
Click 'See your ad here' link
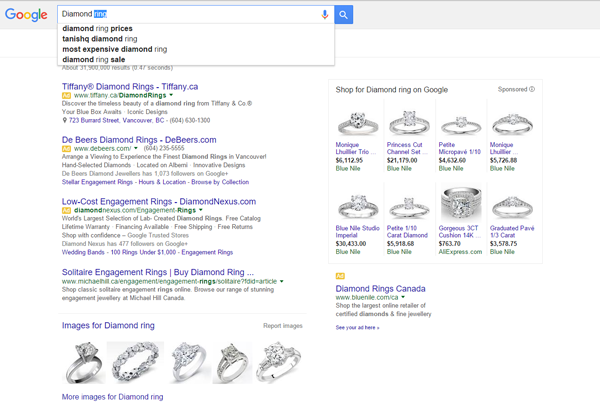[x=357, y=327]
